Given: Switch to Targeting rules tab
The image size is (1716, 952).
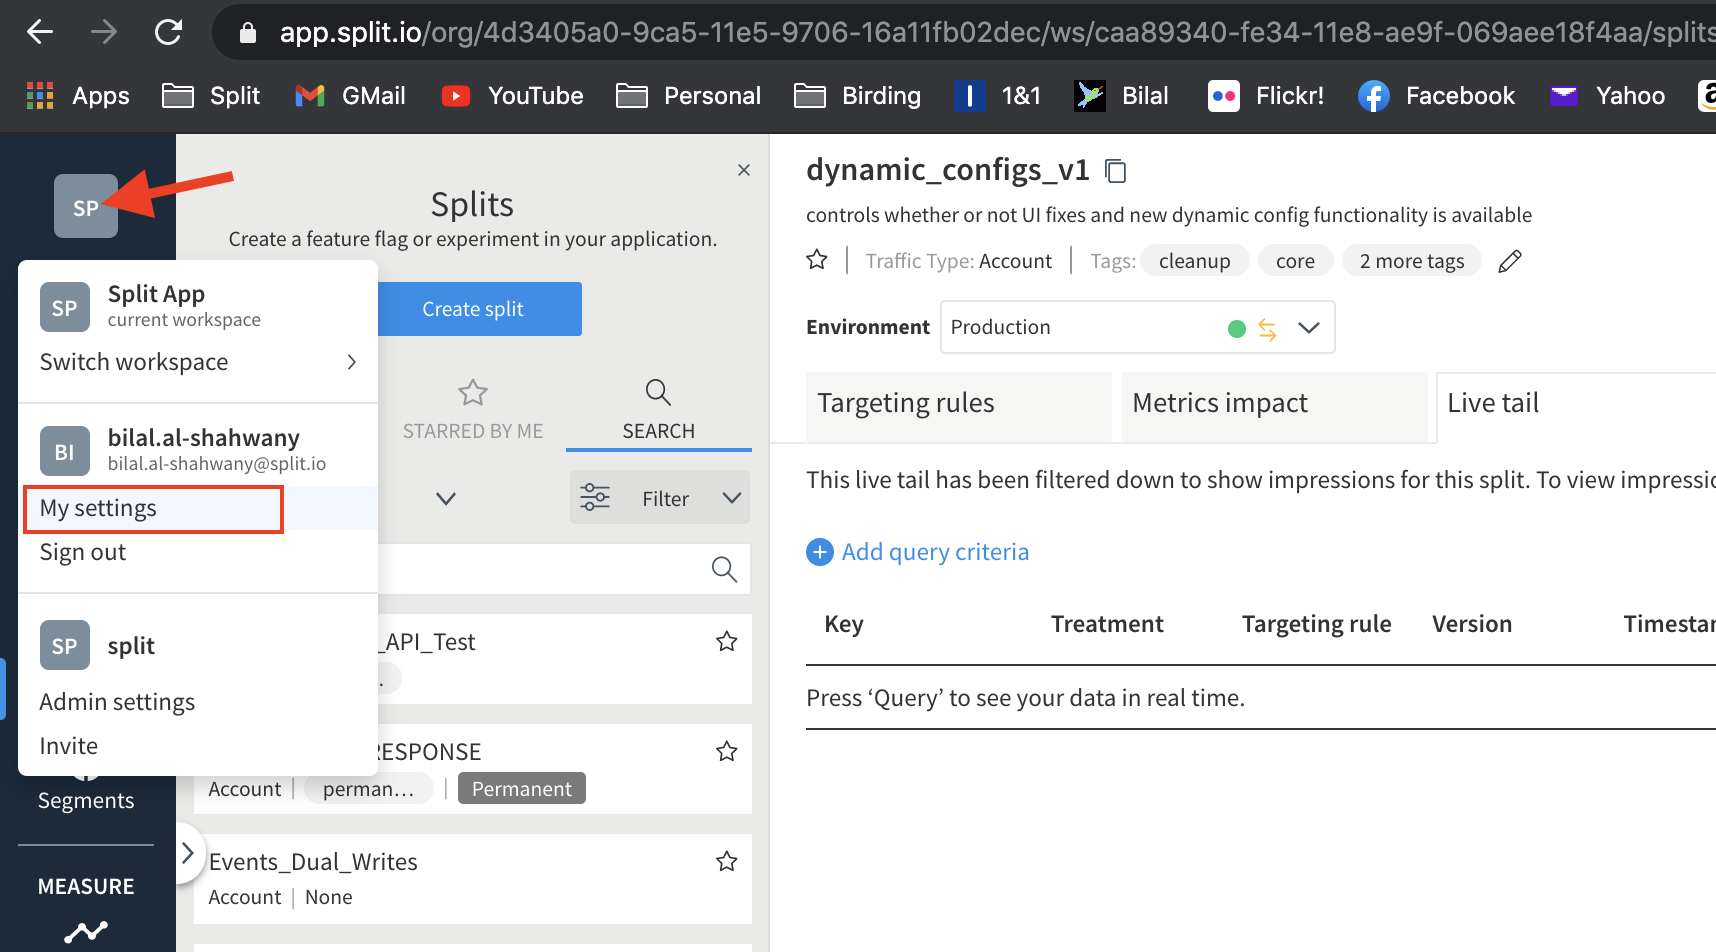Looking at the screenshot, I should tap(959, 406).
